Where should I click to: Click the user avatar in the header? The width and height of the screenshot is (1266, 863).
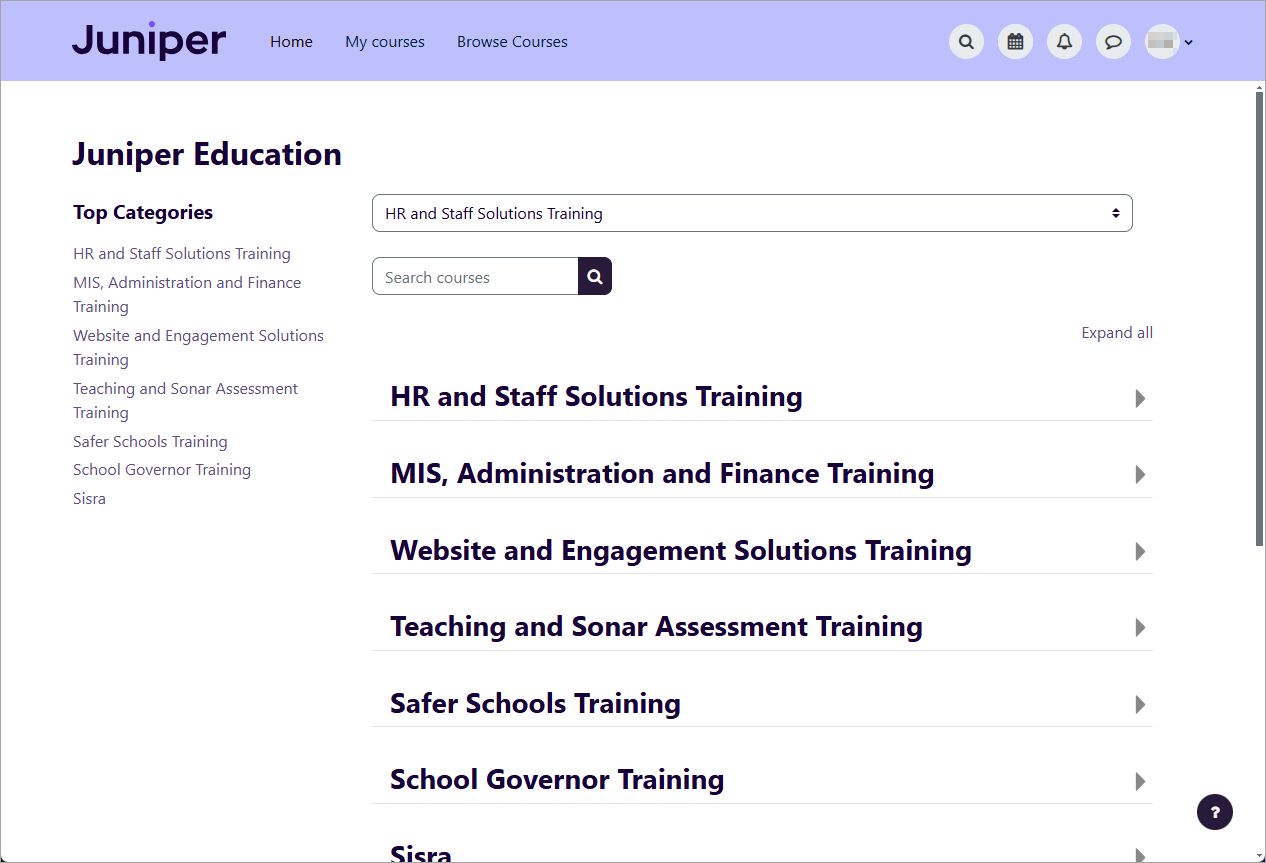tap(1162, 41)
